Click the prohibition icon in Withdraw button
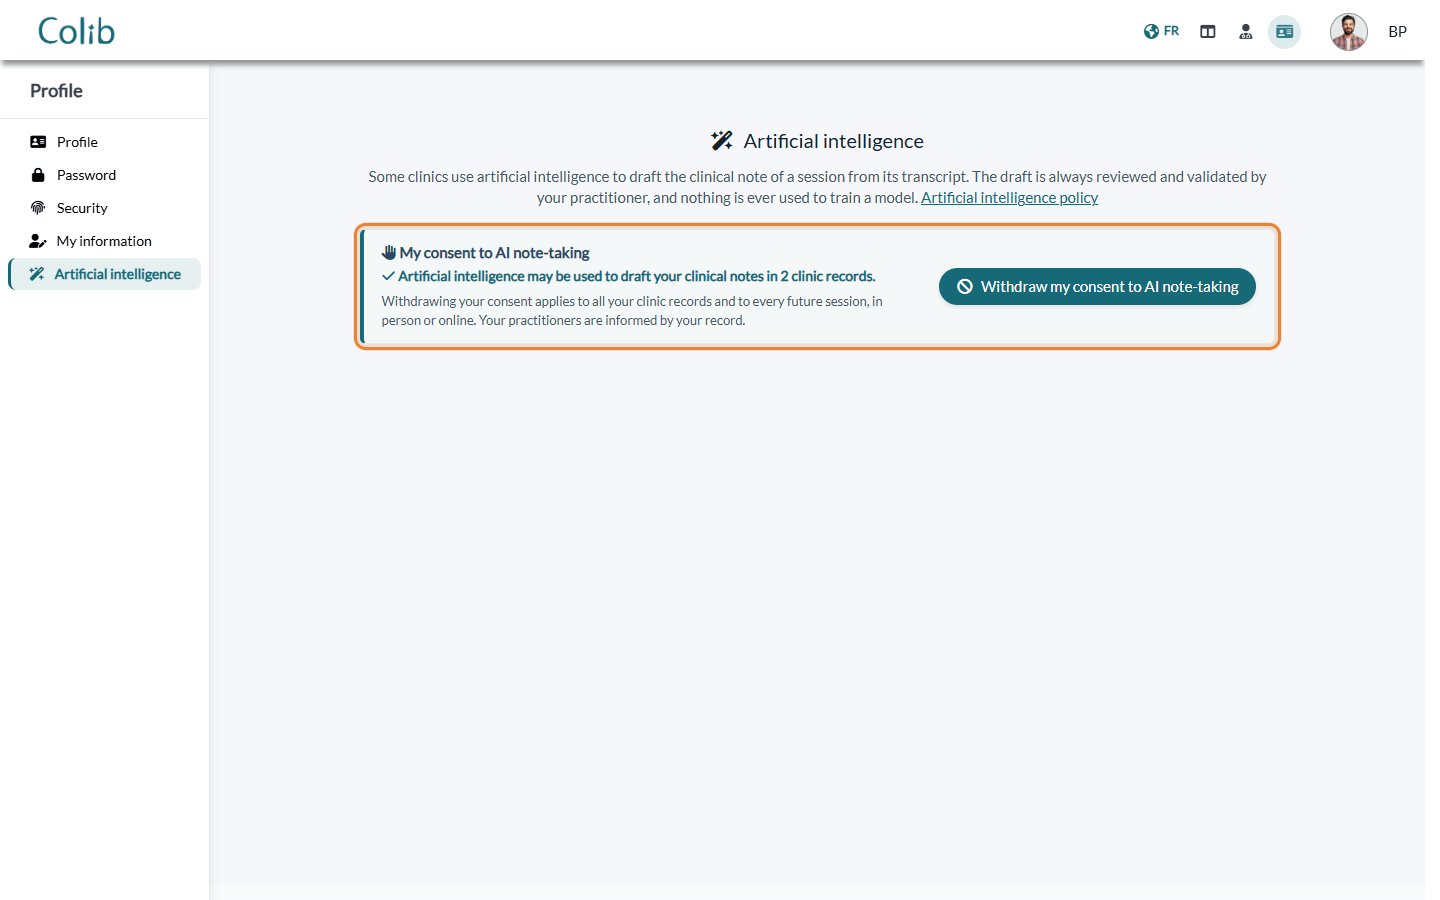This screenshot has width=1440, height=900. (965, 287)
